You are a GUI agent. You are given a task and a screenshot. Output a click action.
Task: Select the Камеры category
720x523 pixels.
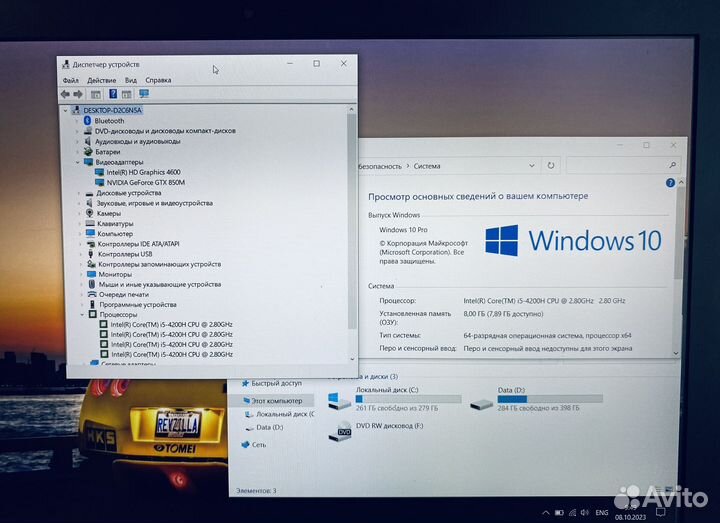tap(108, 214)
